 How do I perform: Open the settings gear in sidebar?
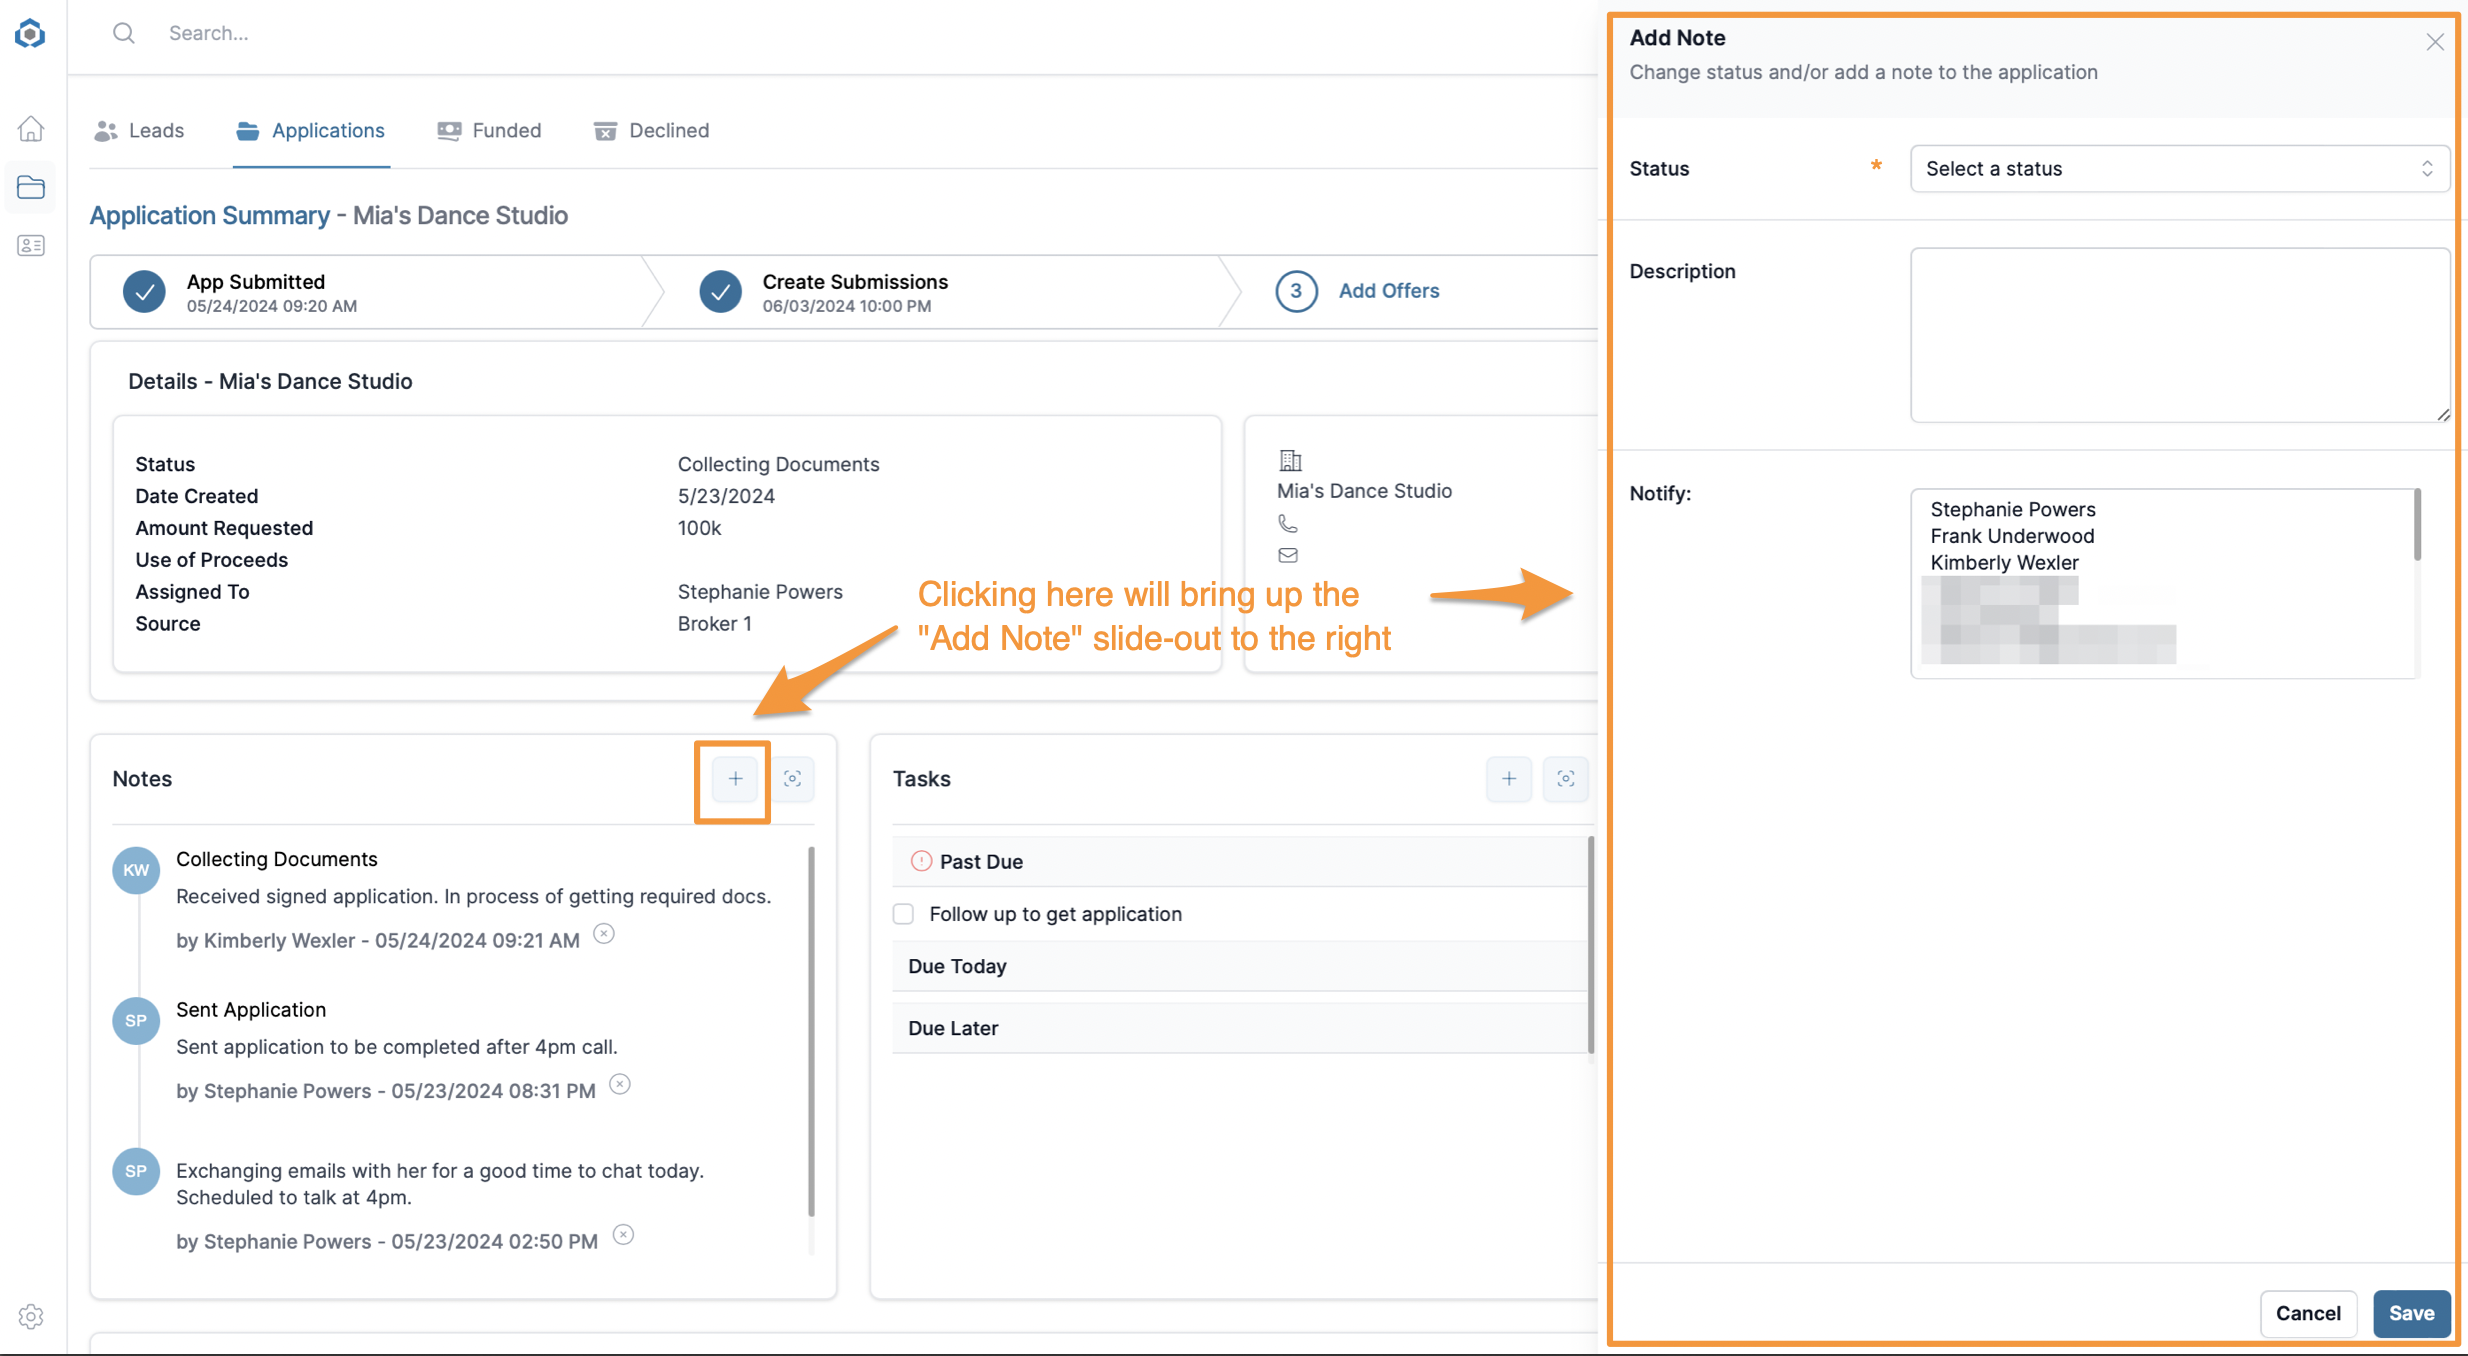pyautogui.click(x=31, y=1316)
